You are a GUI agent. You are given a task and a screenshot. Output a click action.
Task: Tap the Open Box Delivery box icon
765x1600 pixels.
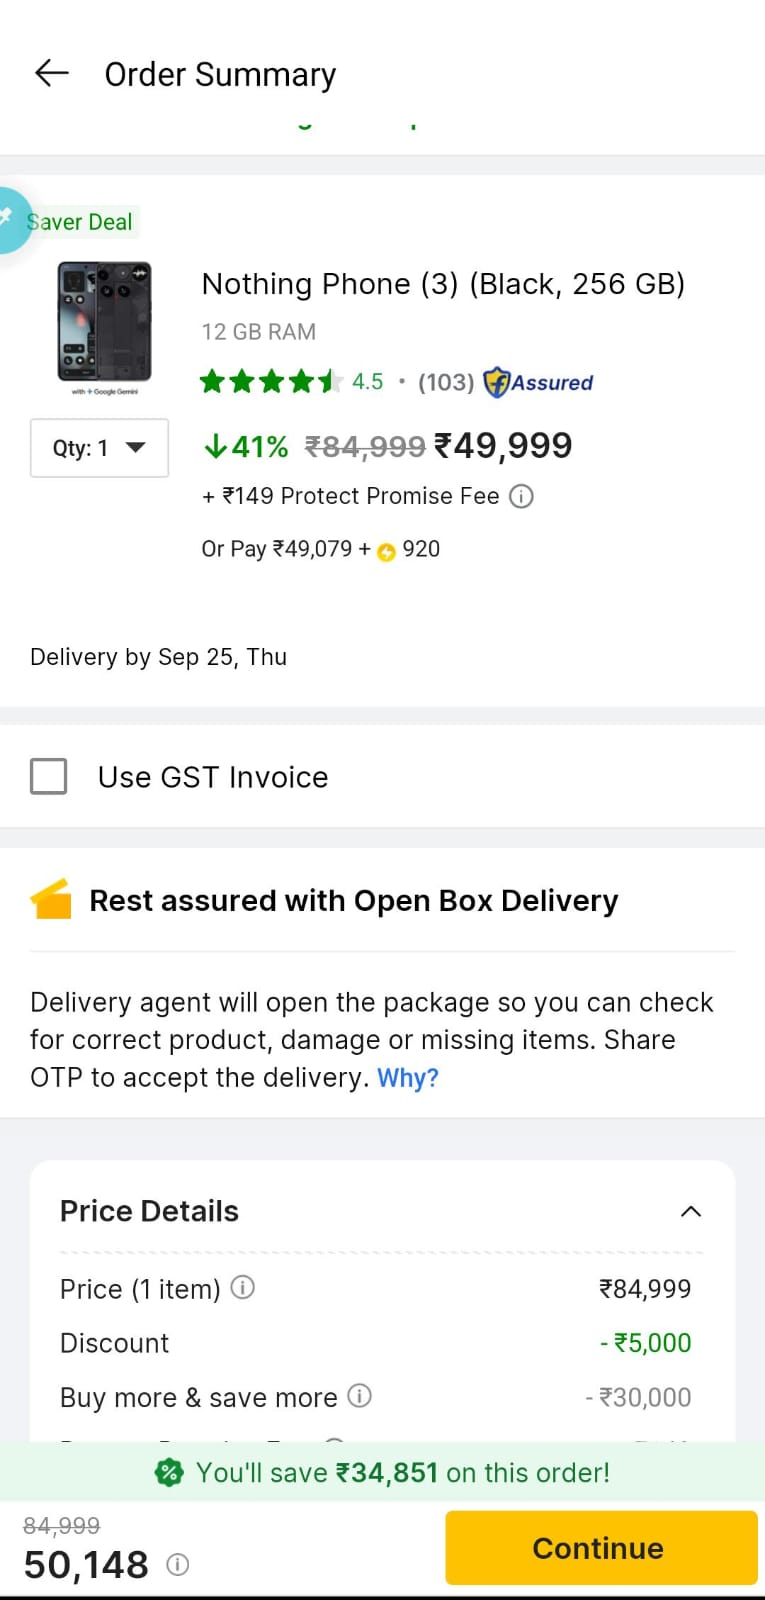point(51,899)
